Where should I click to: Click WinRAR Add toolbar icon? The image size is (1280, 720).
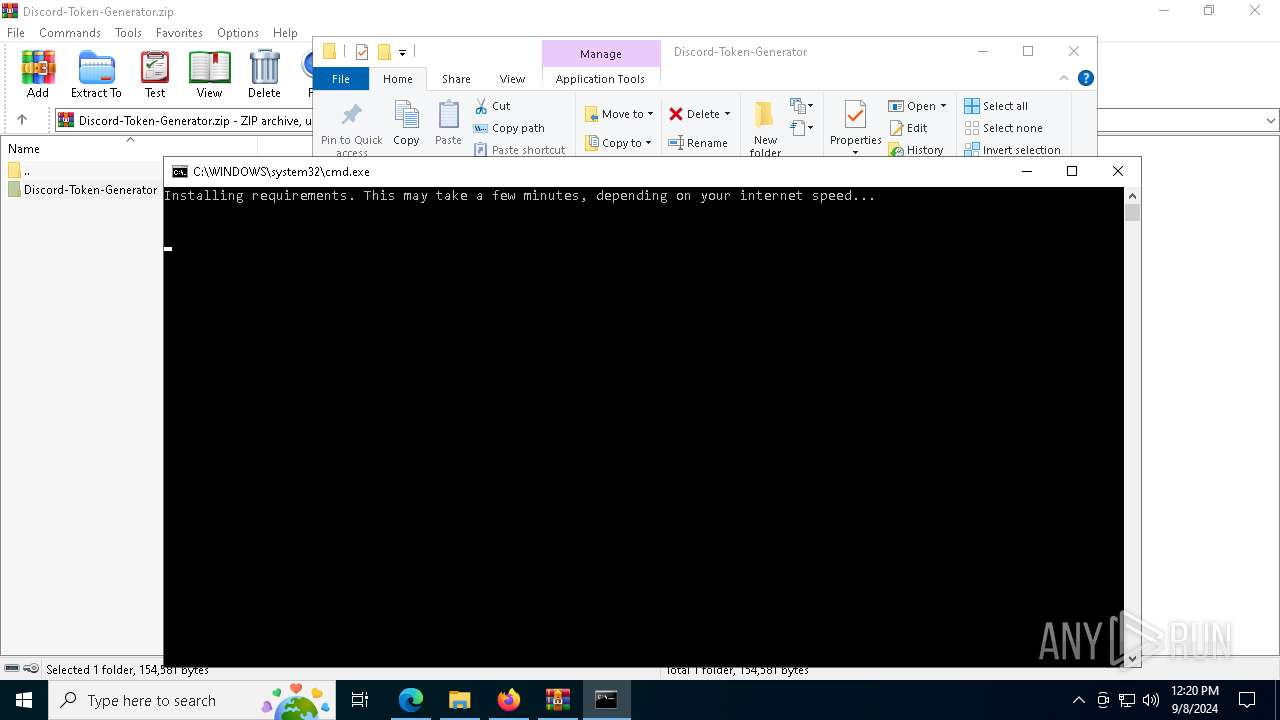[38, 74]
